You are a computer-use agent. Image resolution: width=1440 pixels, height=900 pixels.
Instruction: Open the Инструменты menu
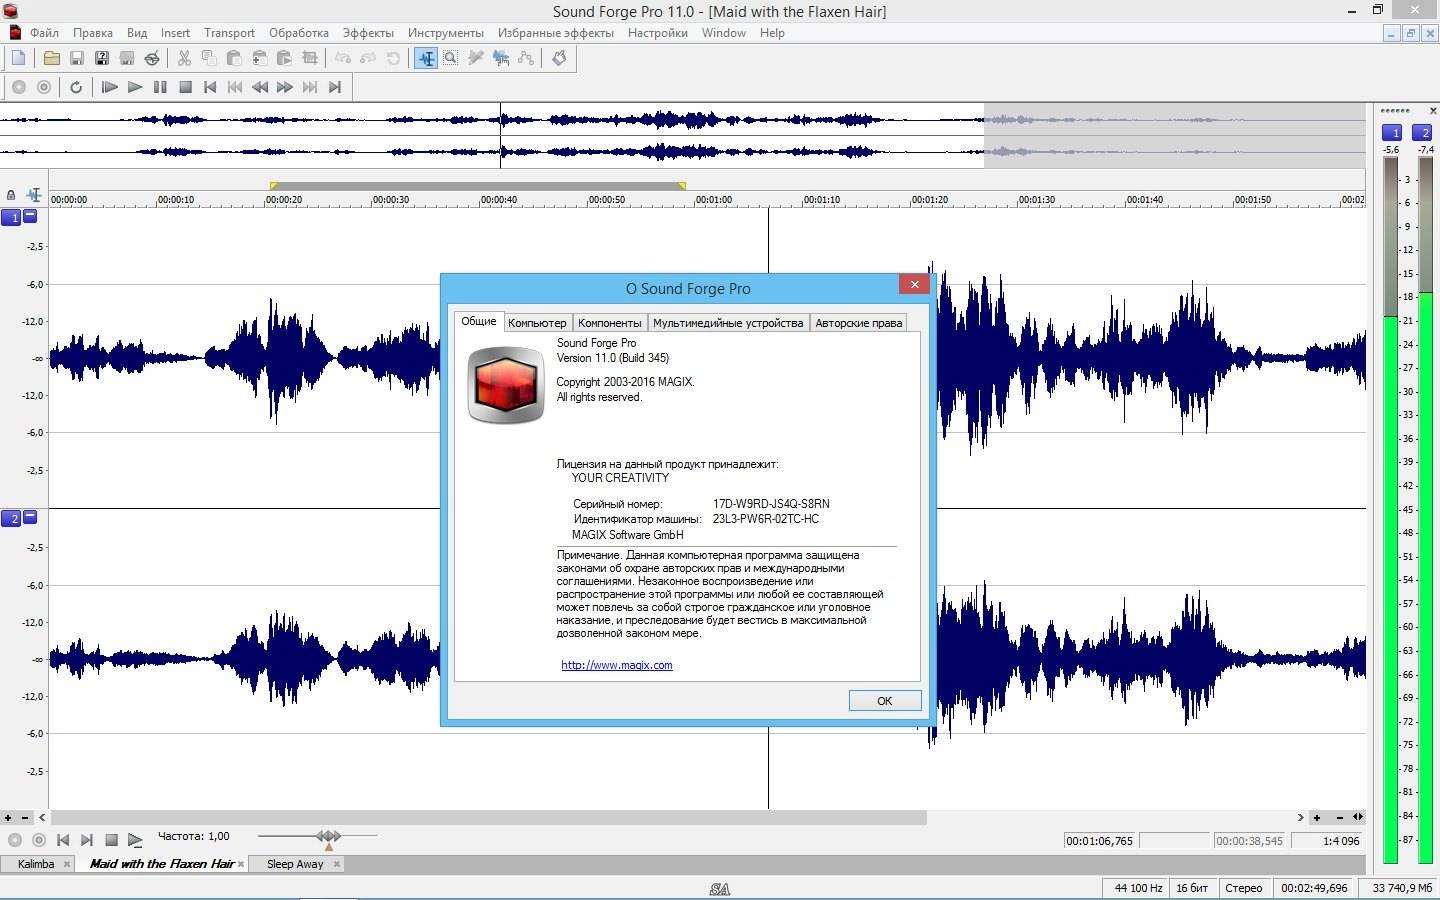pyautogui.click(x=446, y=33)
